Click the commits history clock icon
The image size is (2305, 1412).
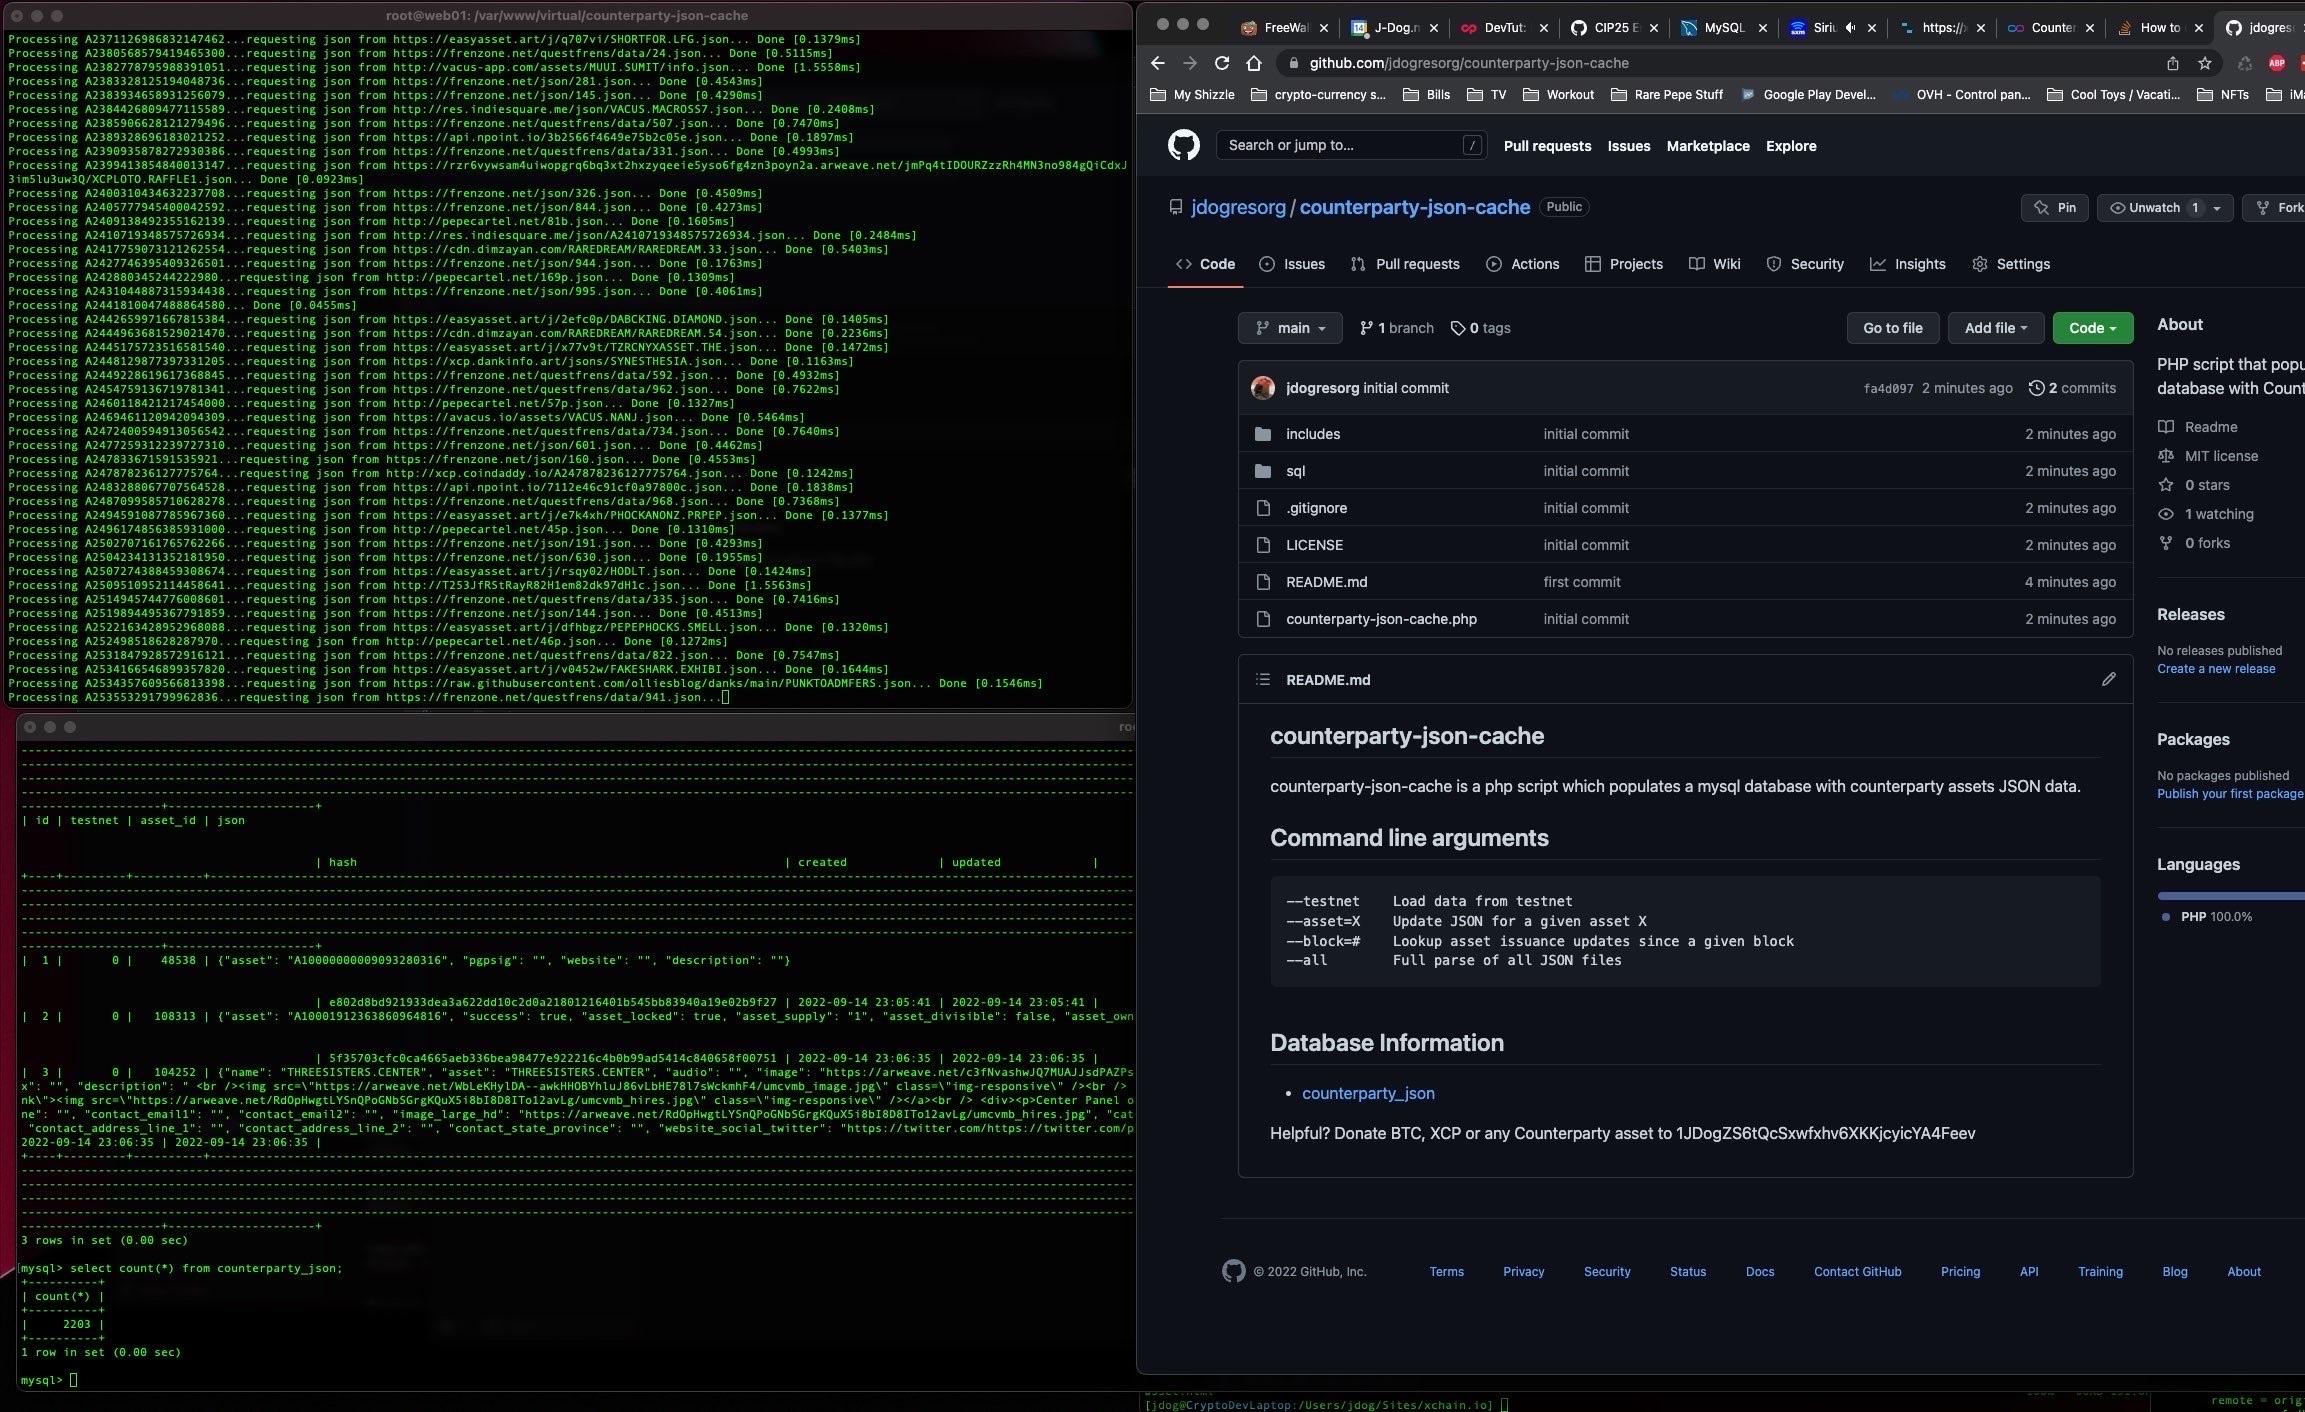point(2036,388)
